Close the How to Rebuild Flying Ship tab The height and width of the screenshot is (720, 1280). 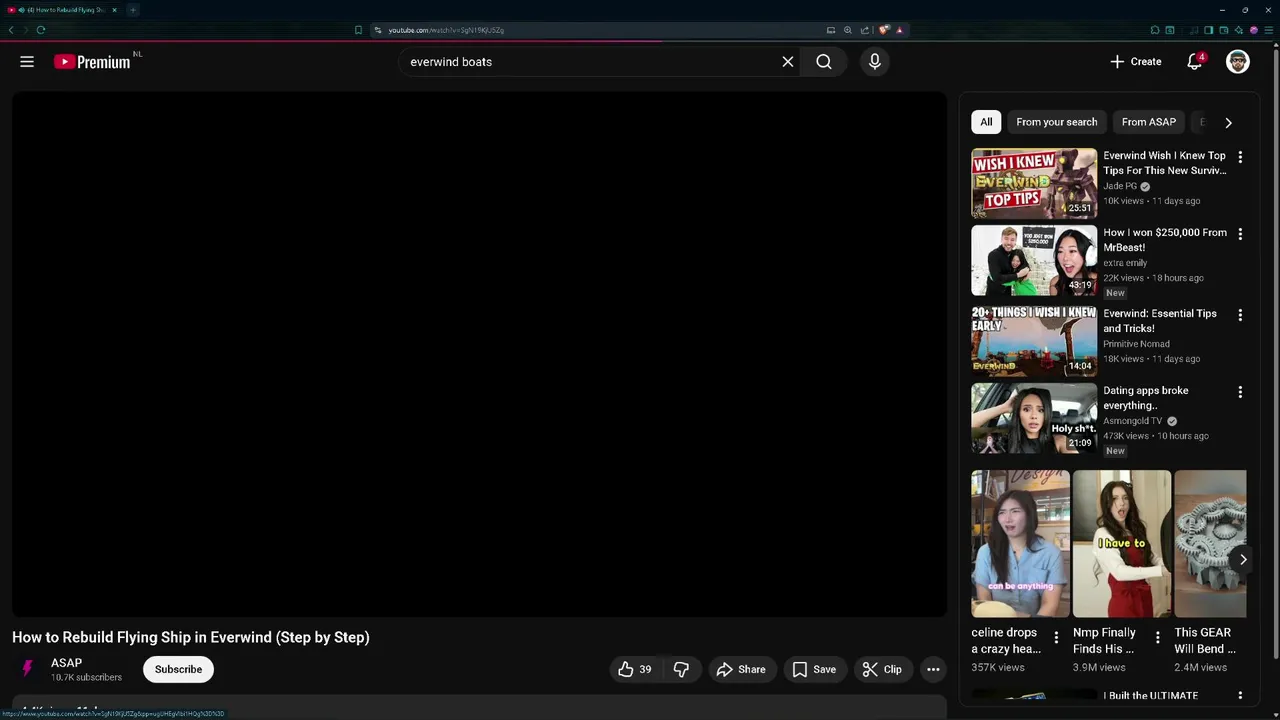coord(114,10)
